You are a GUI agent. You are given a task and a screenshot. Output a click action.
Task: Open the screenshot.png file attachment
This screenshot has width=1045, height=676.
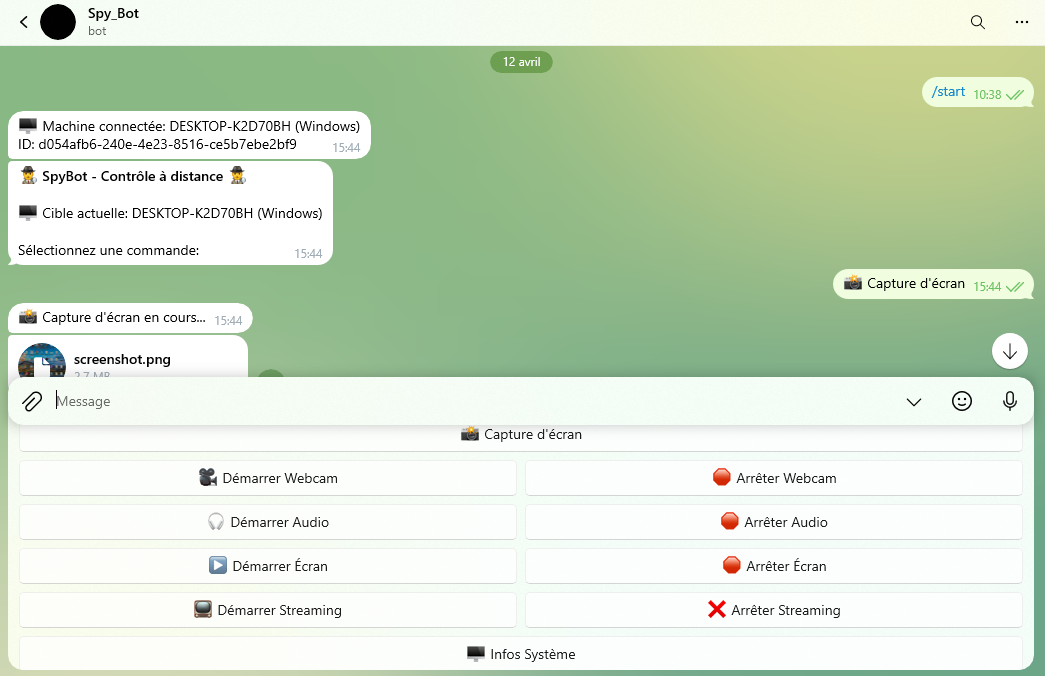coord(122,360)
